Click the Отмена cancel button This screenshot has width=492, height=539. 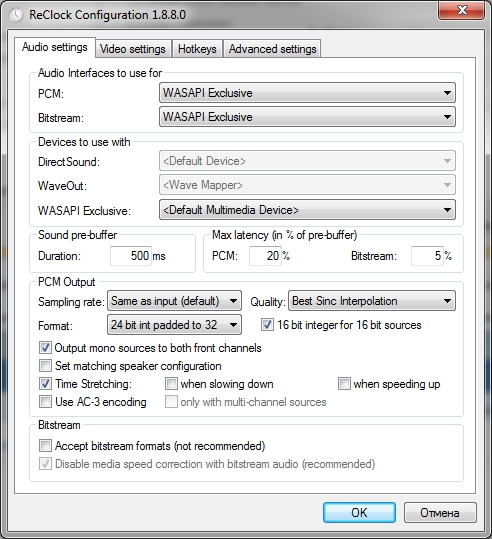point(440,513)
